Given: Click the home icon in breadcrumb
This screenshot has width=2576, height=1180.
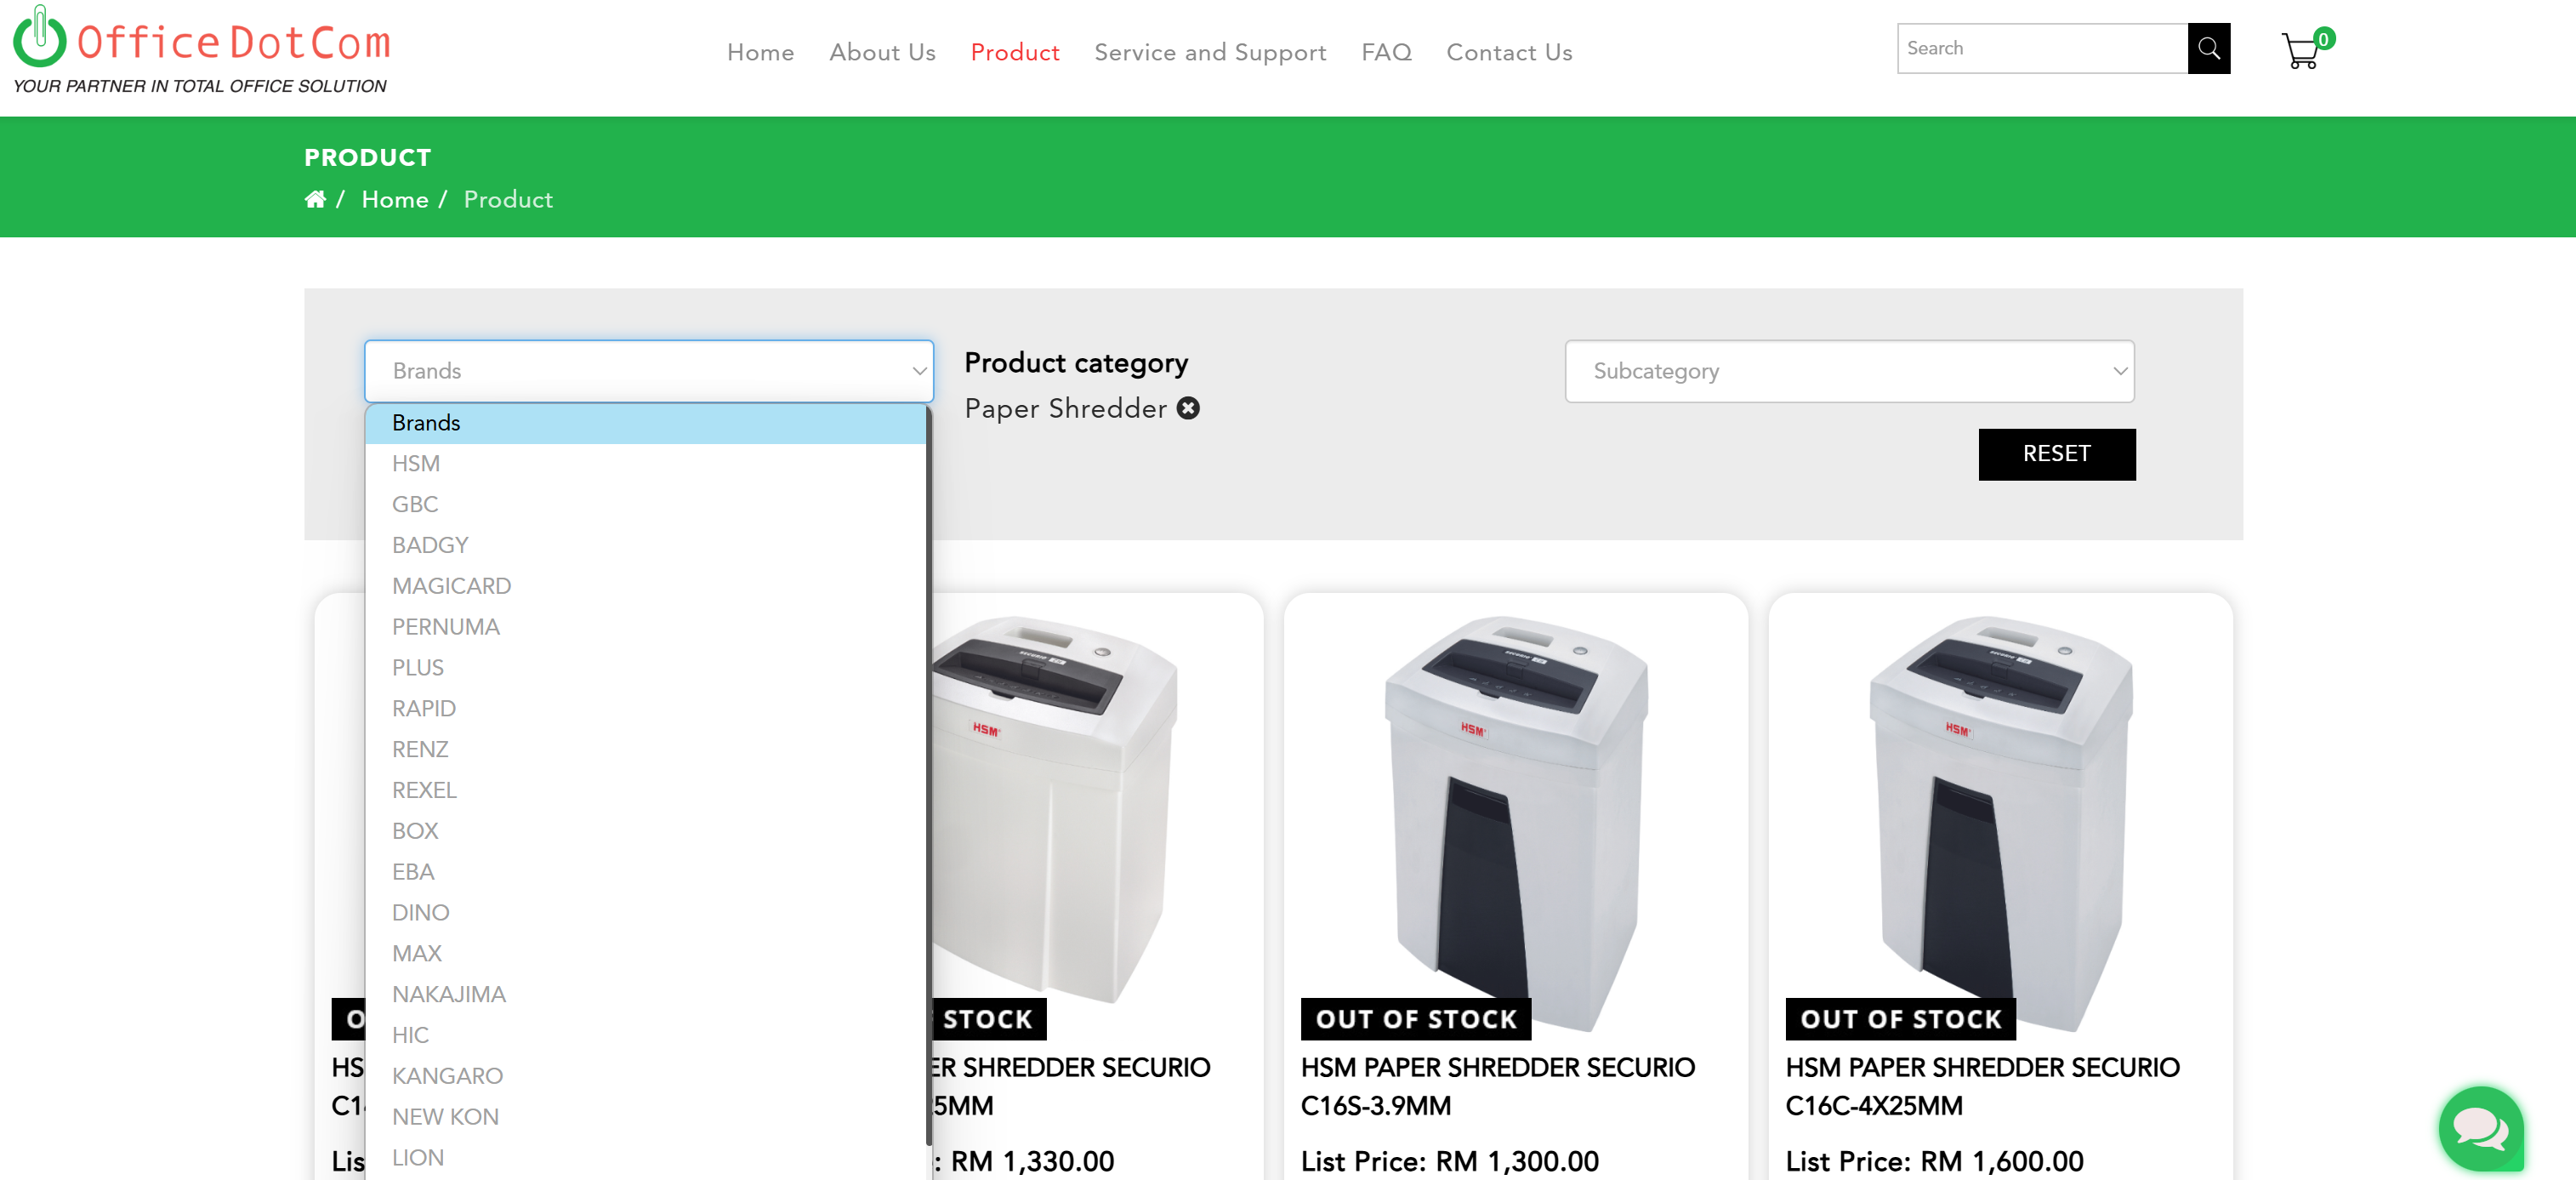Looking at the screenshot, I should tap(315, 199).
